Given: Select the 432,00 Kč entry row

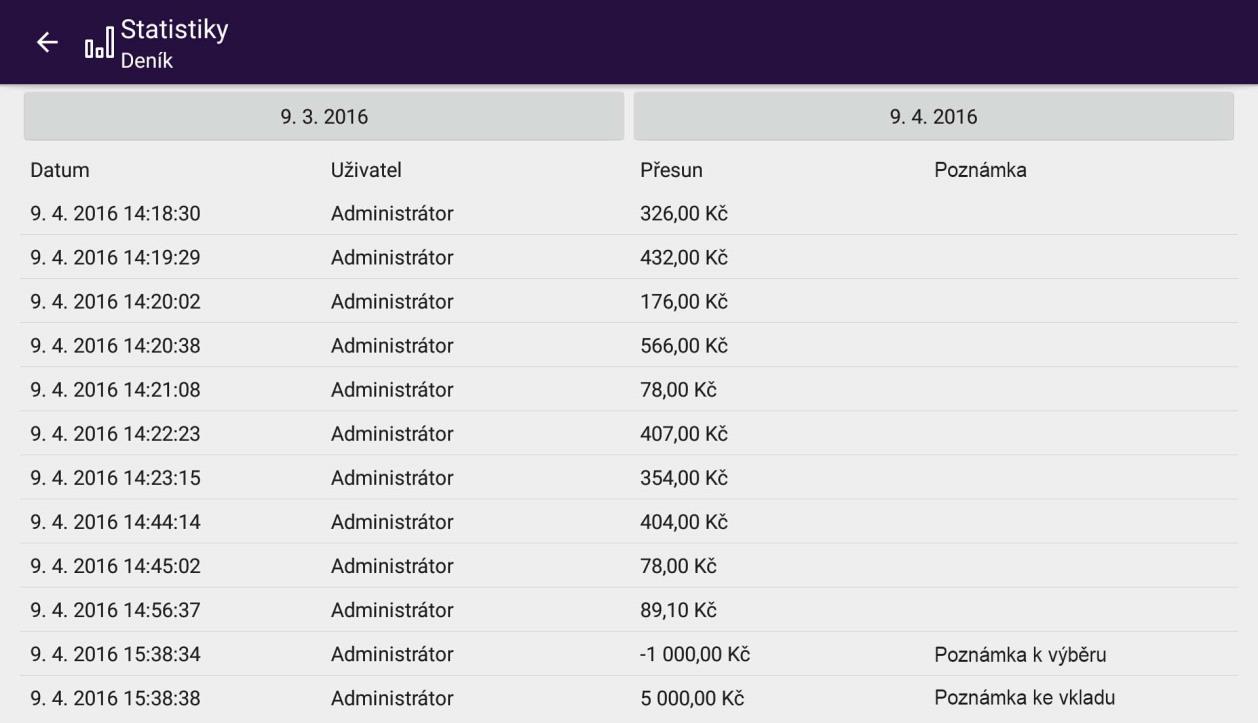Looking at the screenshot, I should click(683, 257).
